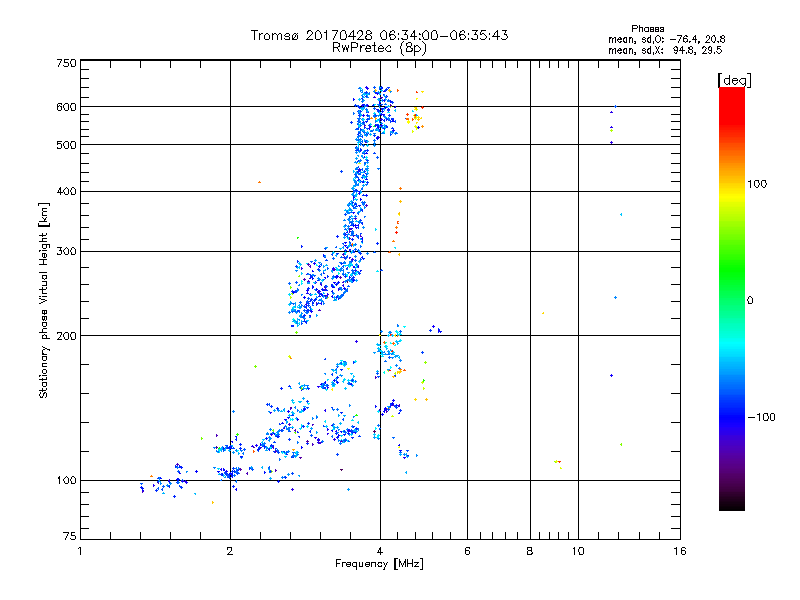Click the '16' frequency axis label
Viewport: 800px width, 600px height.
(x=680, y=551)
